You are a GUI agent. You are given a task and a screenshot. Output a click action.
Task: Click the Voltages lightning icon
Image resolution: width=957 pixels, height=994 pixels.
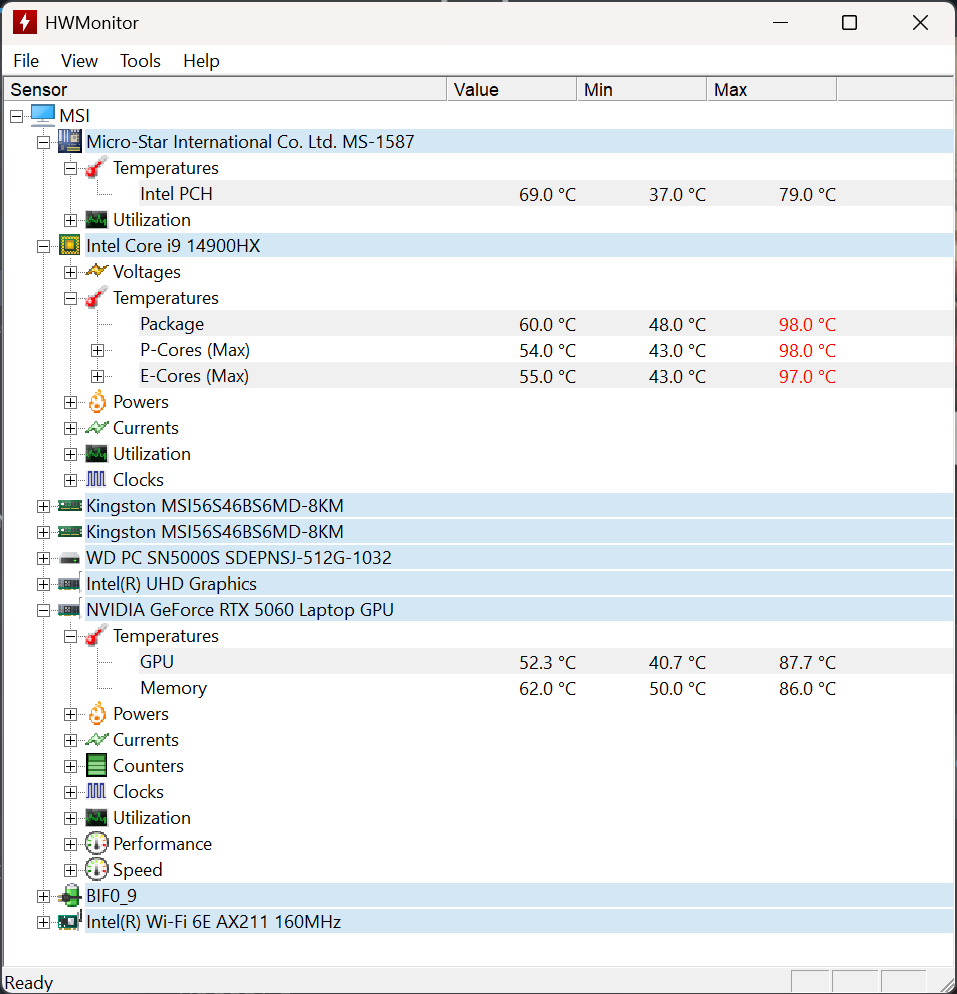point(96,271)
